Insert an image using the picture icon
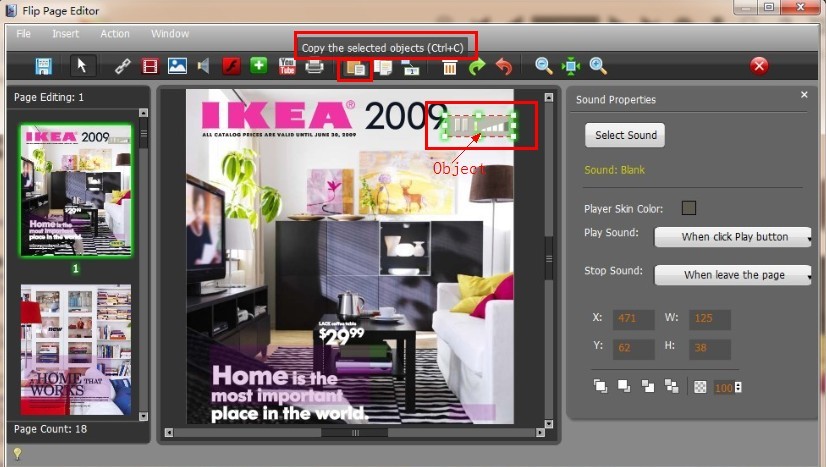The width and height of the screenshot is (826, 467). pos(178,66)
